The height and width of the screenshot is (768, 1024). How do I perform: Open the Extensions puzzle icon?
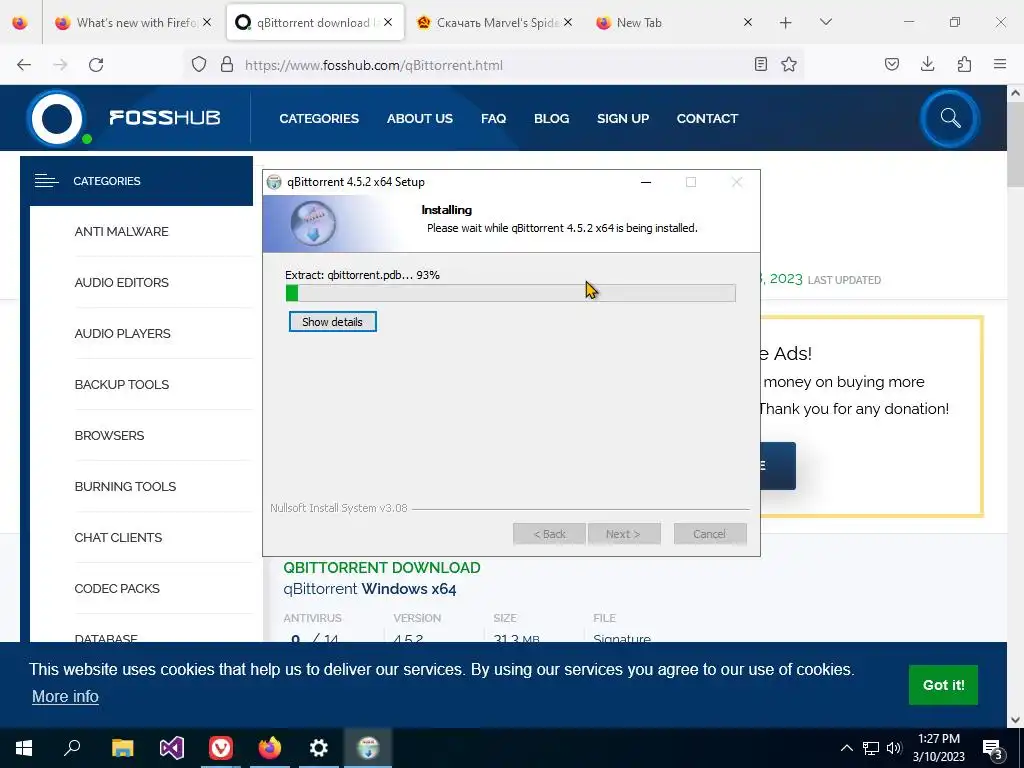click(x=964, y=64)
